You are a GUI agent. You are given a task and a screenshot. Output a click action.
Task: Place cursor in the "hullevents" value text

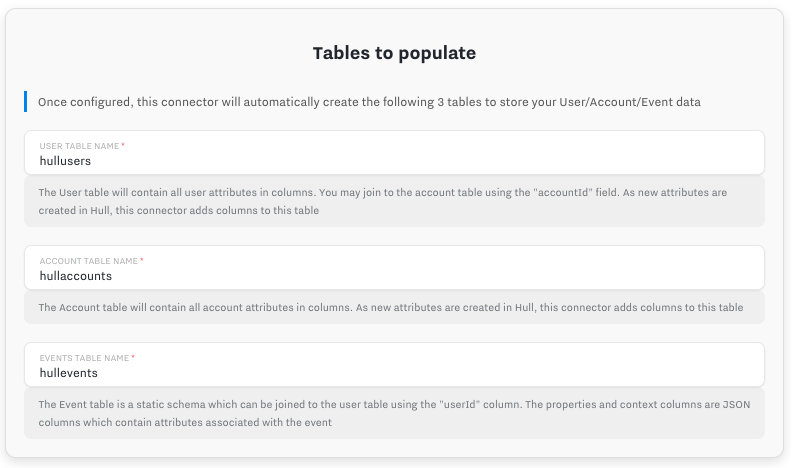pos(69,373)
